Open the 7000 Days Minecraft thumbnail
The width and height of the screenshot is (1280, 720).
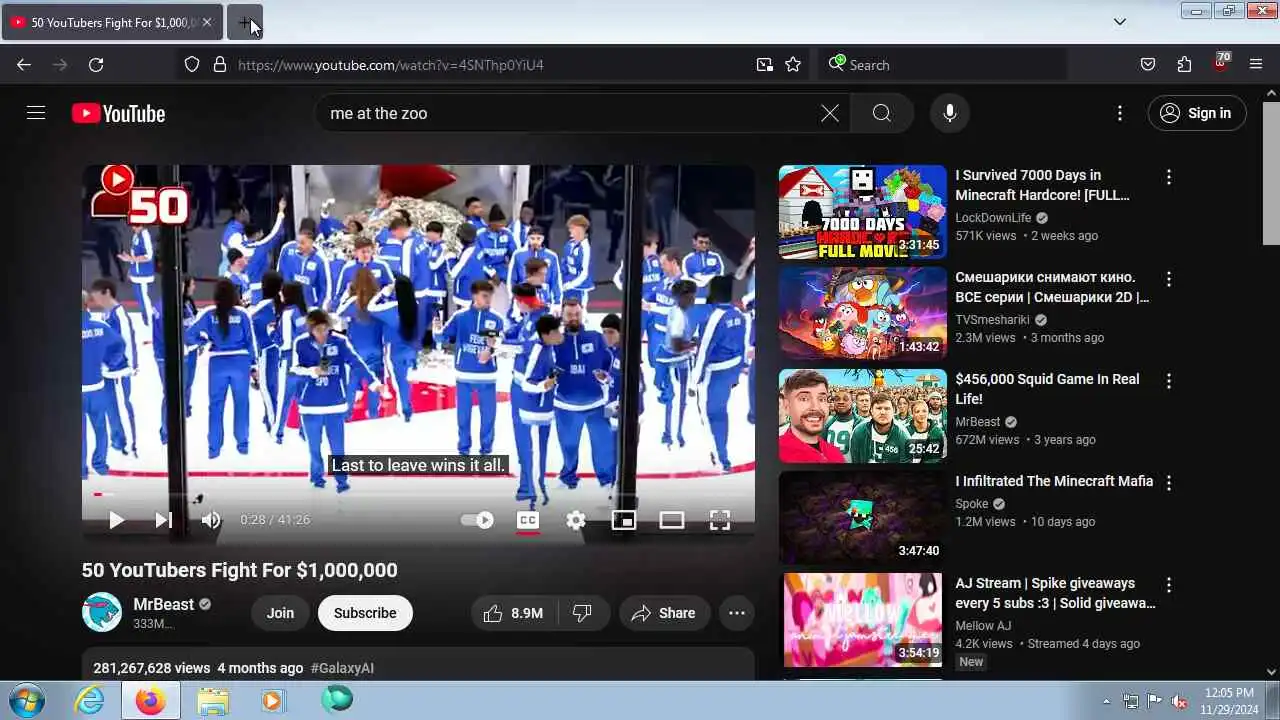[862, 212]
